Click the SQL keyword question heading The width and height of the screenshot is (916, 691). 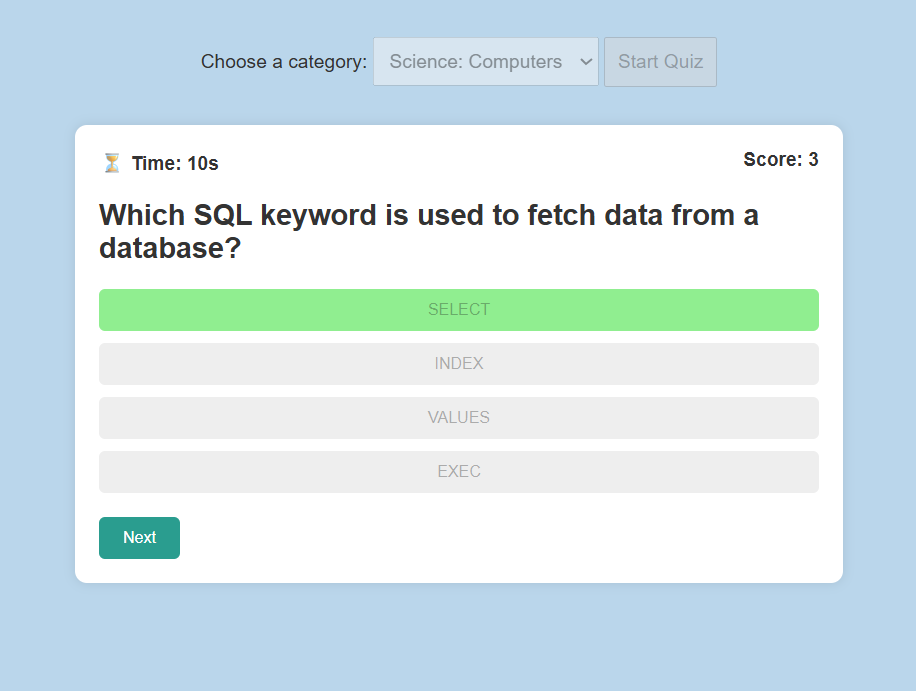(x=429, y=231)
